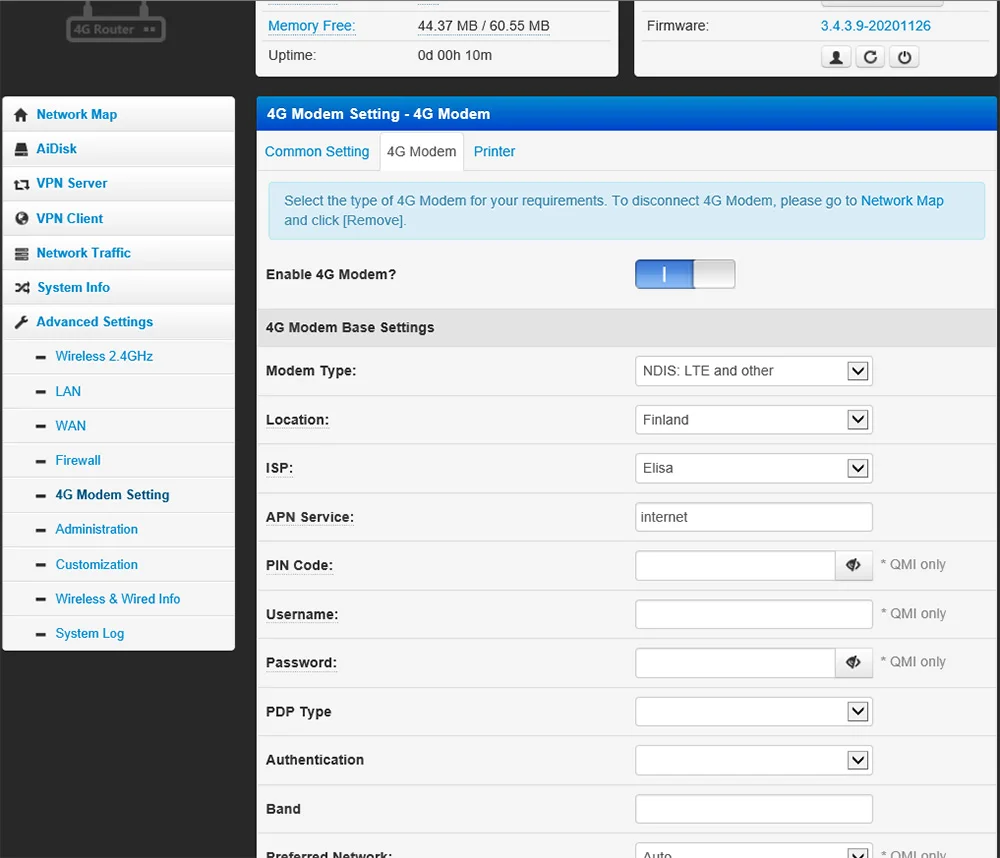Show PIN Code with eye icon
The image size is (1000, 858).
853,565
